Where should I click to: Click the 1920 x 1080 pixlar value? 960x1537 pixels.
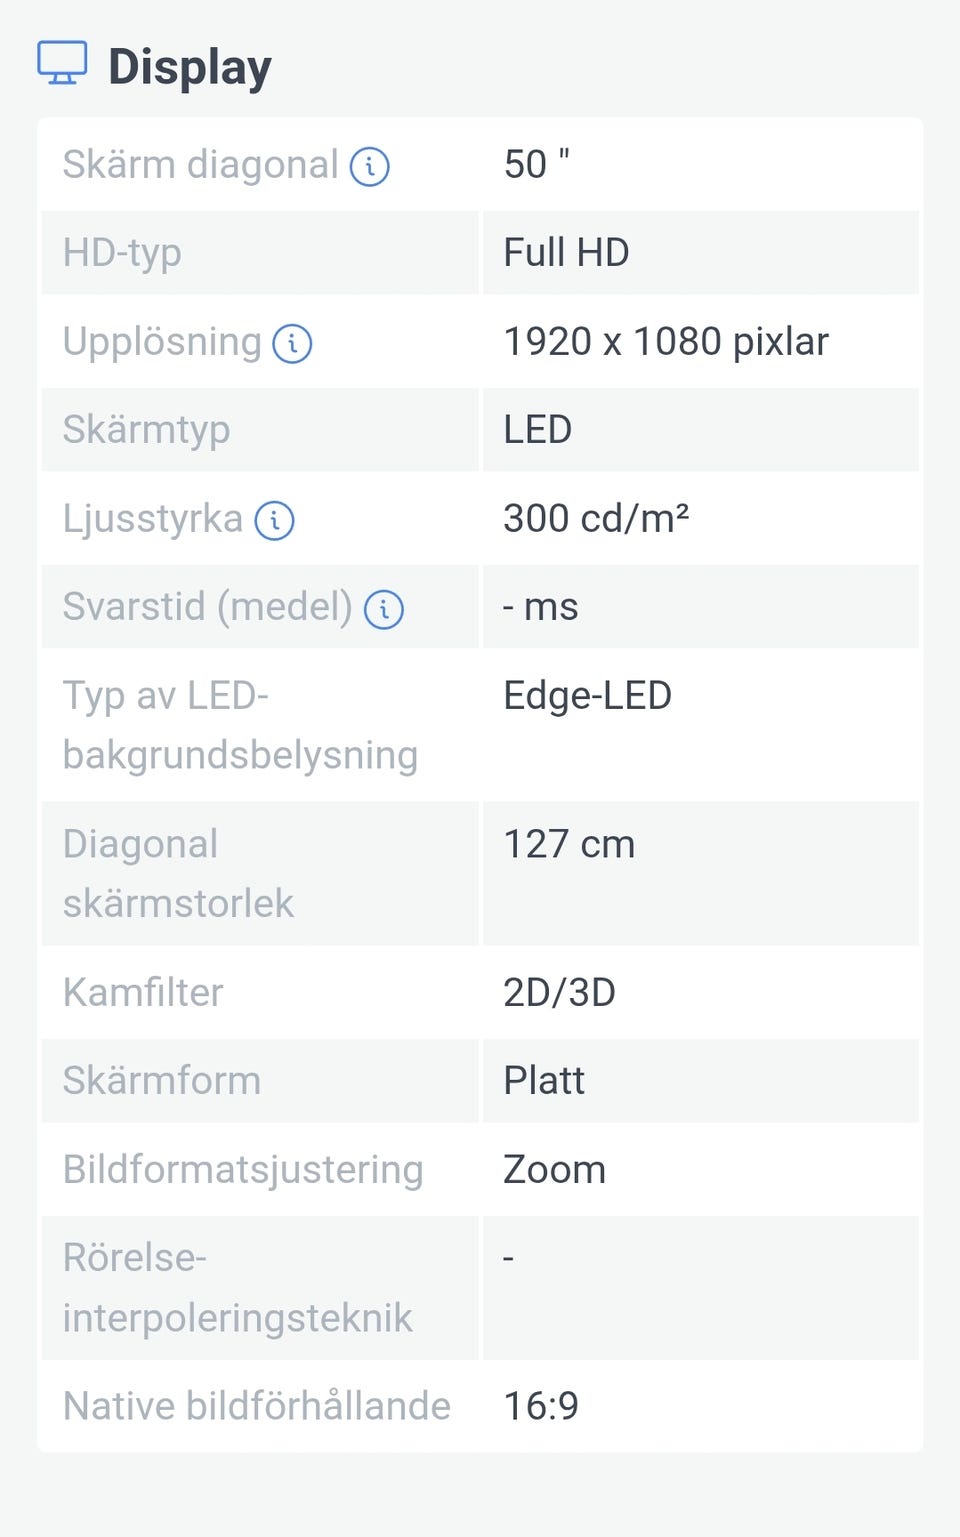666,342
